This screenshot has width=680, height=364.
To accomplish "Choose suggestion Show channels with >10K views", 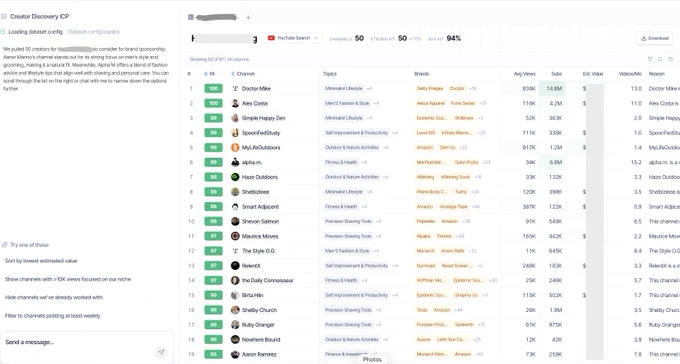I will pos(68,279).
